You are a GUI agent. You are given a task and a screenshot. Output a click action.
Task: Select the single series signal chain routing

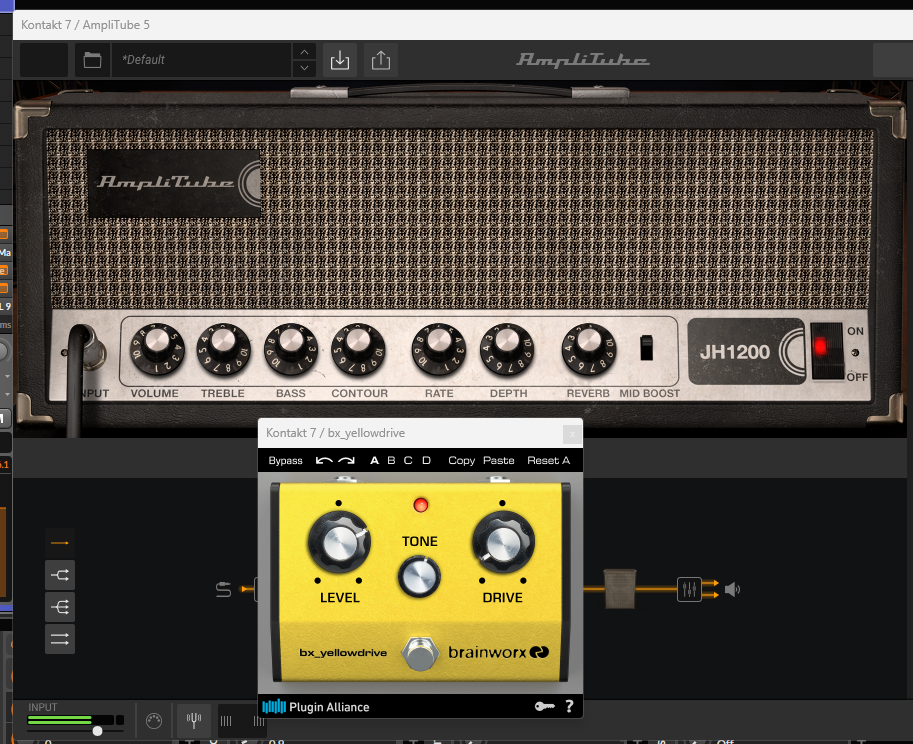pyautogui.click(x=60, y=543)
